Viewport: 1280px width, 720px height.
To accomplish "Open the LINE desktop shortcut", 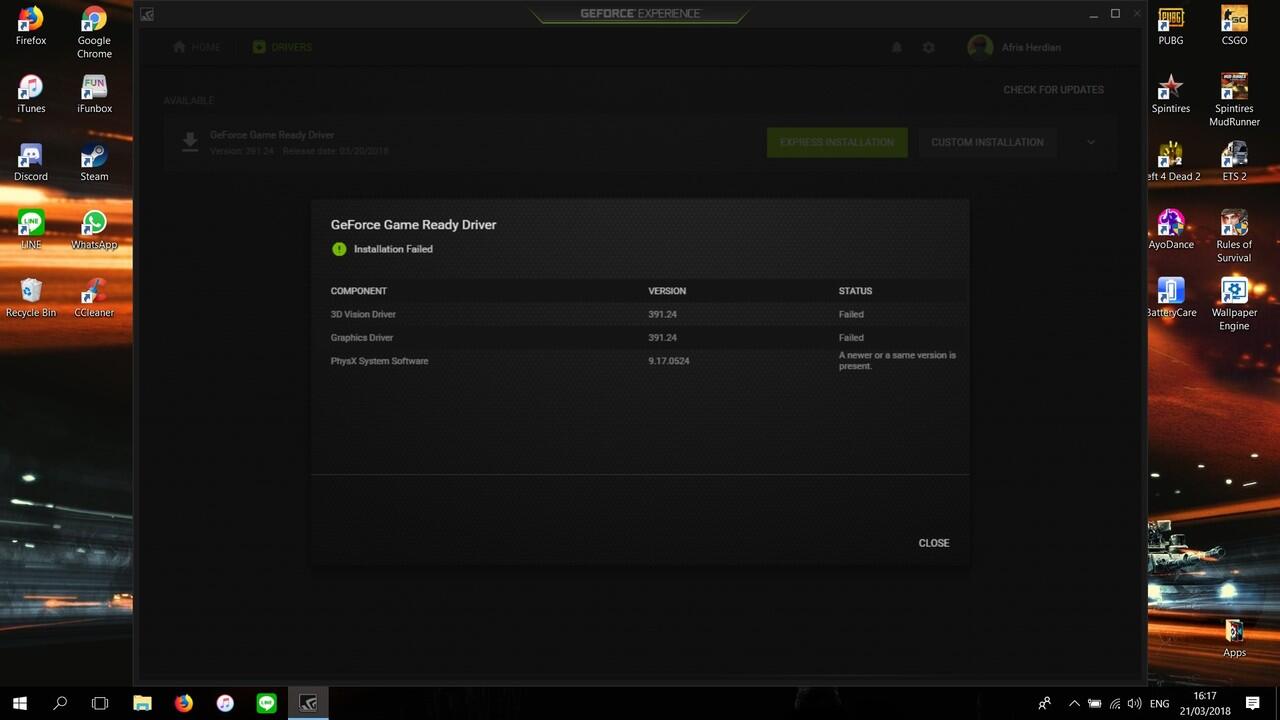I will click(x=31, y=230).
